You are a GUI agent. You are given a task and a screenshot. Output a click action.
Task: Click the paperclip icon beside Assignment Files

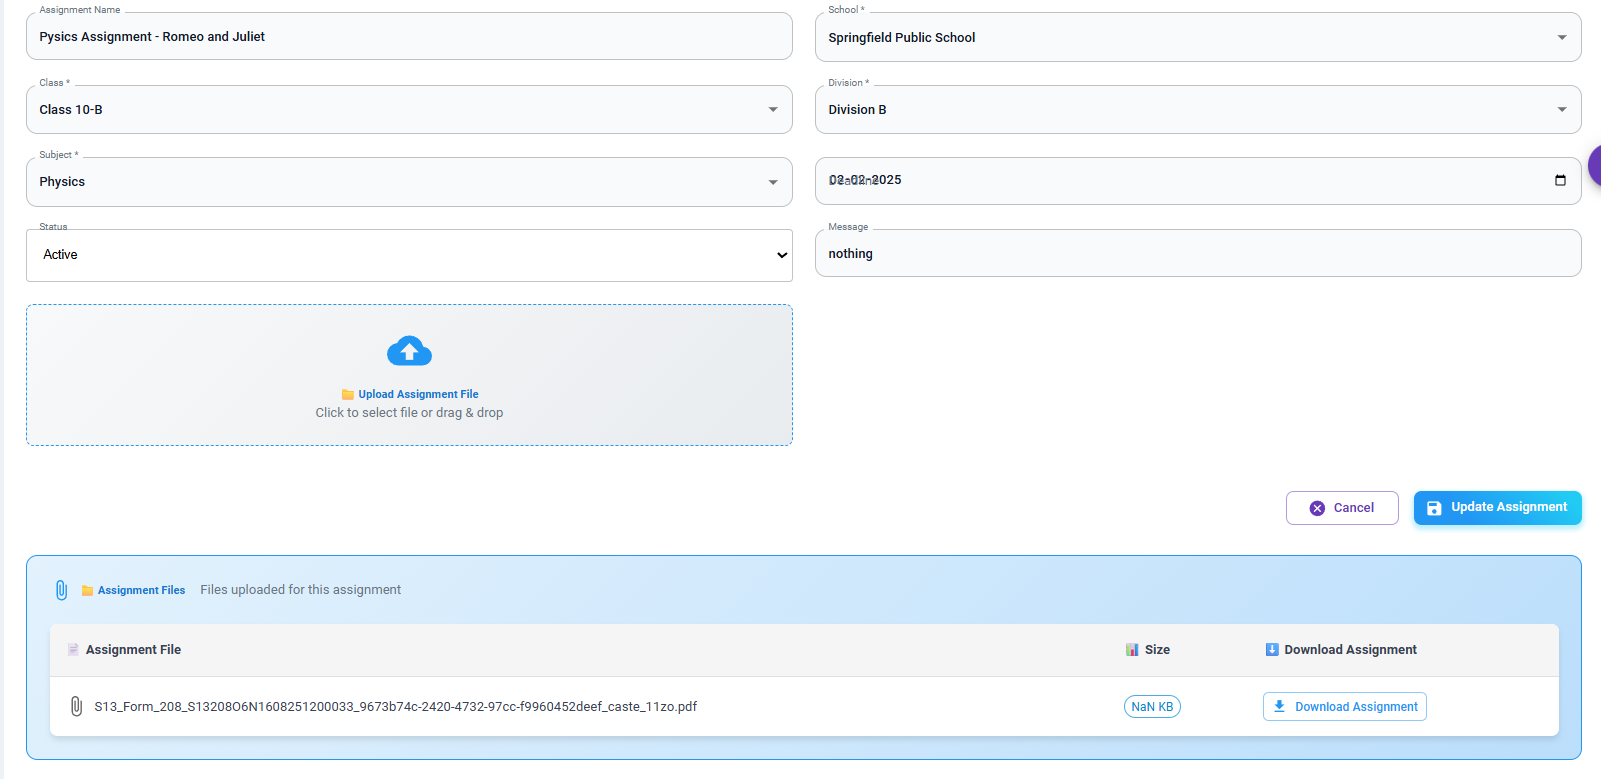(x=61, y=590)
